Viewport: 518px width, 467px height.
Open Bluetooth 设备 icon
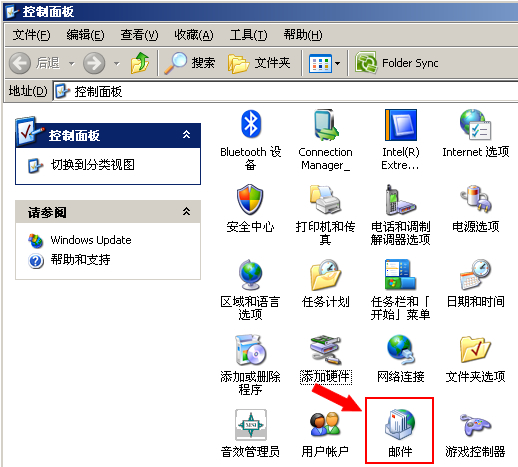[251, 124]
